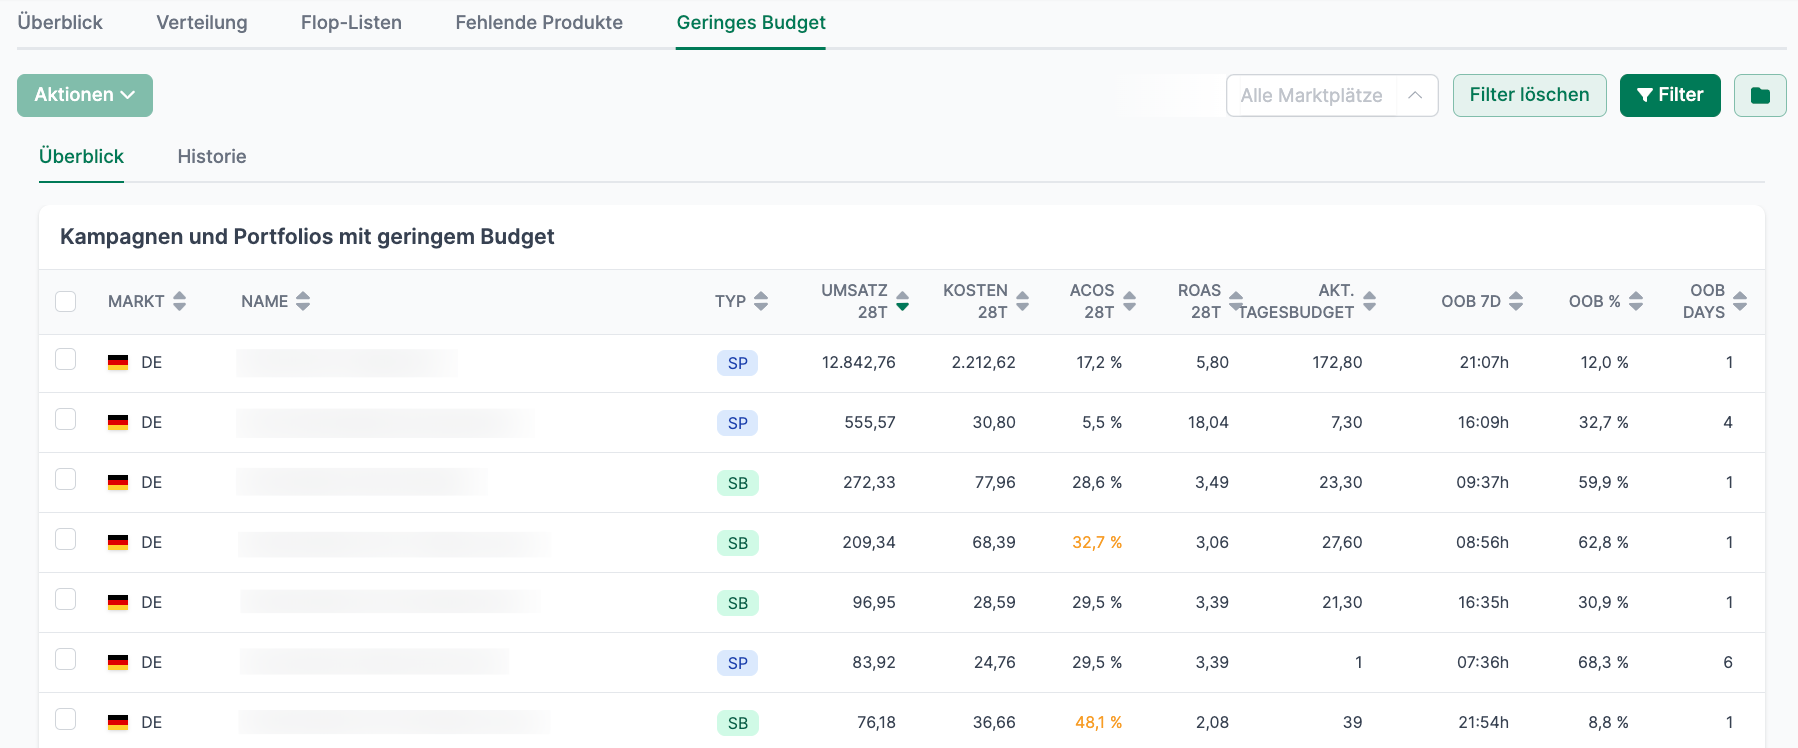
Task: Click the orange ACOS value 32,7 %
Action: tap(1097, 542)
